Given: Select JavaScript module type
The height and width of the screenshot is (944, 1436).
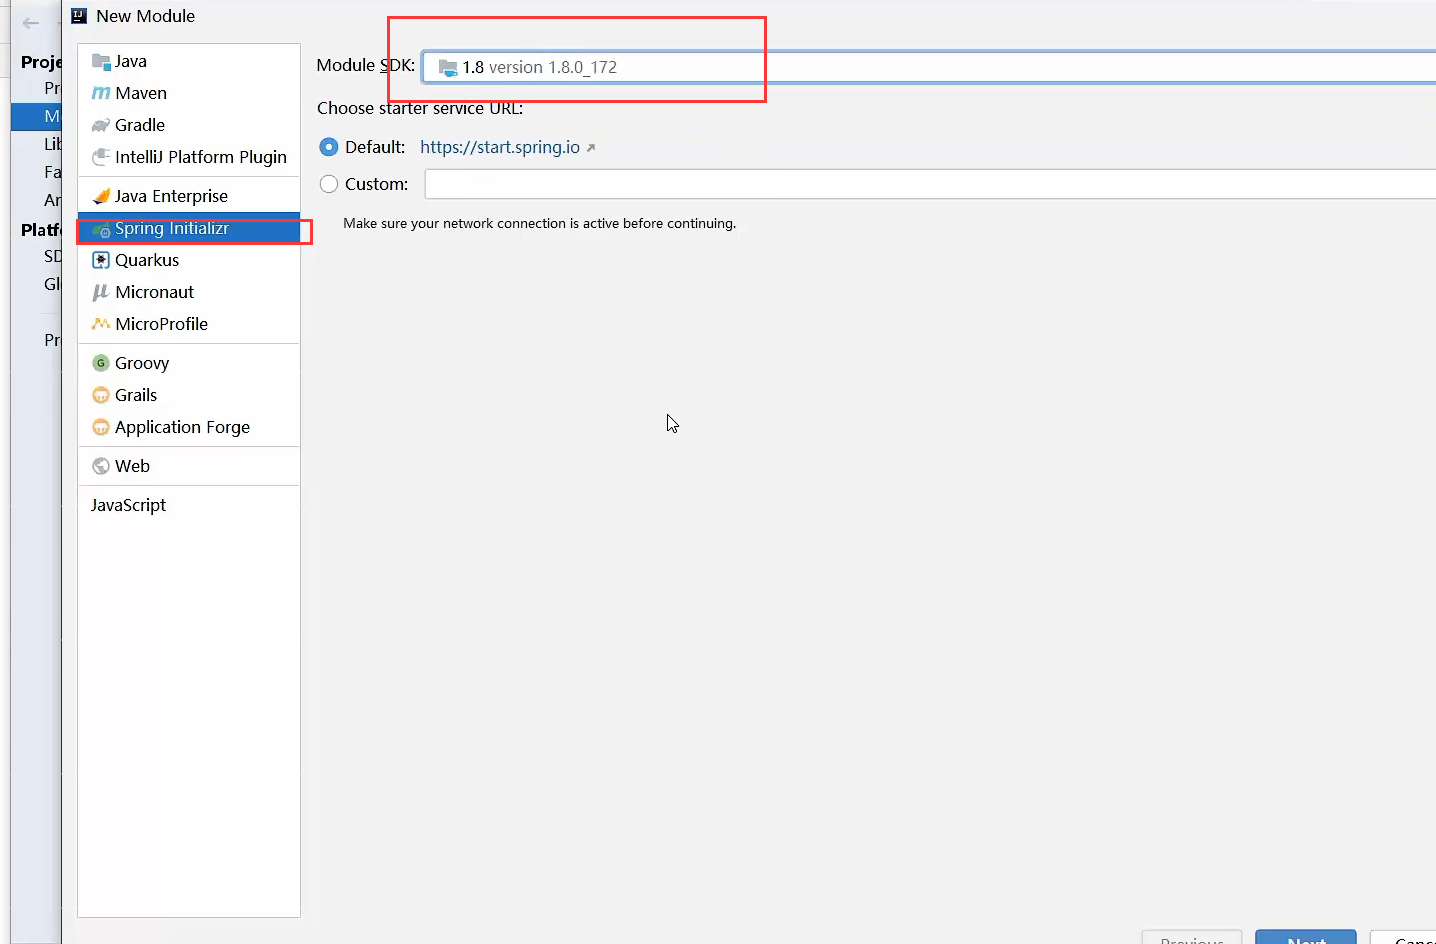Looking at the screenshot, I should click(x=128, y=505).
